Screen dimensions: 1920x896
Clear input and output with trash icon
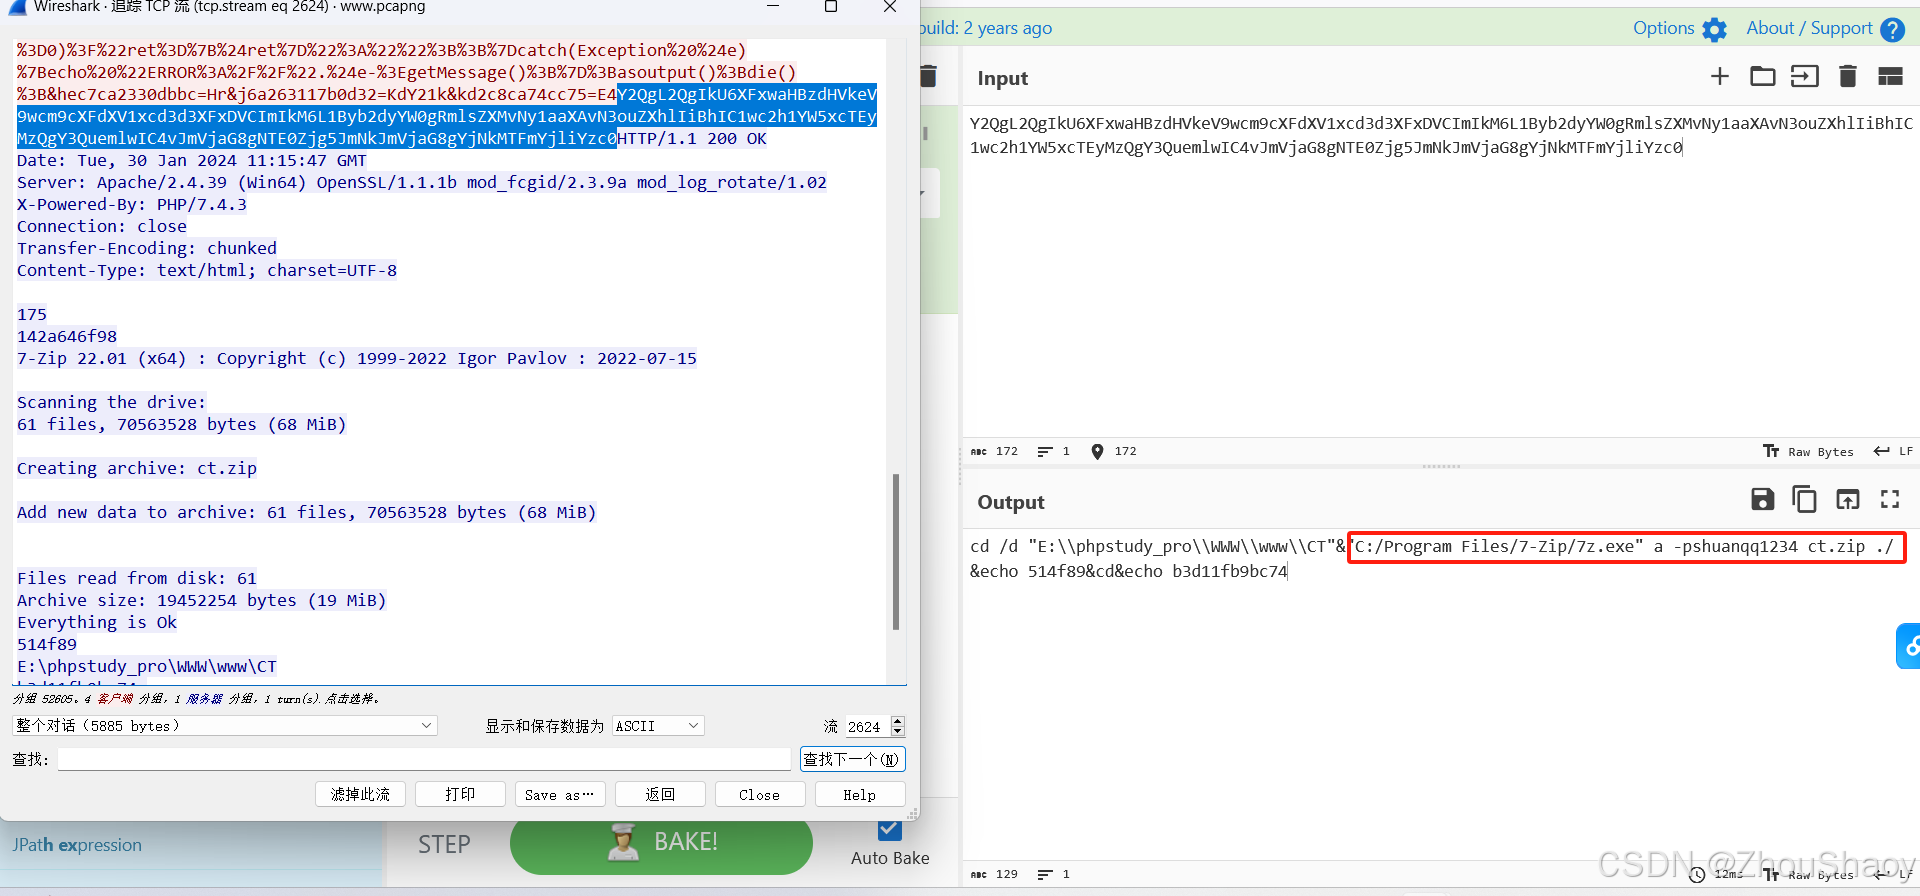click(1848, 76)
